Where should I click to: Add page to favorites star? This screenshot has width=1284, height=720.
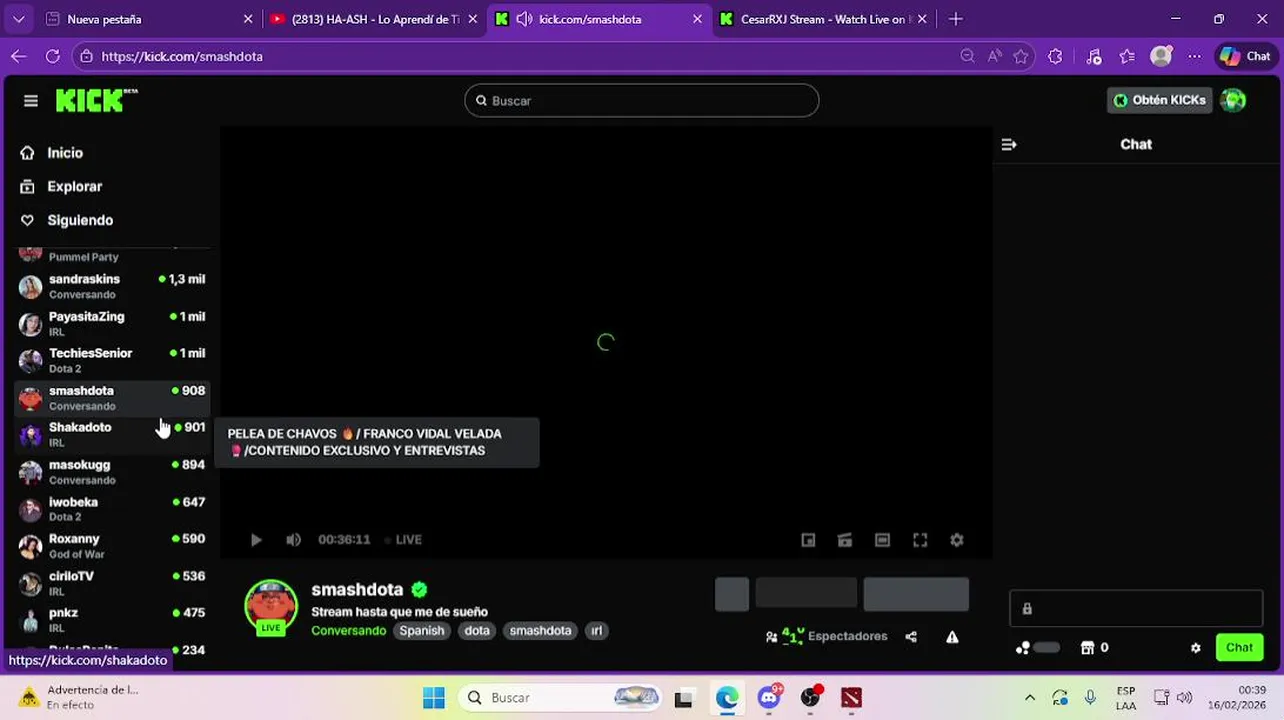point(1021,57)
